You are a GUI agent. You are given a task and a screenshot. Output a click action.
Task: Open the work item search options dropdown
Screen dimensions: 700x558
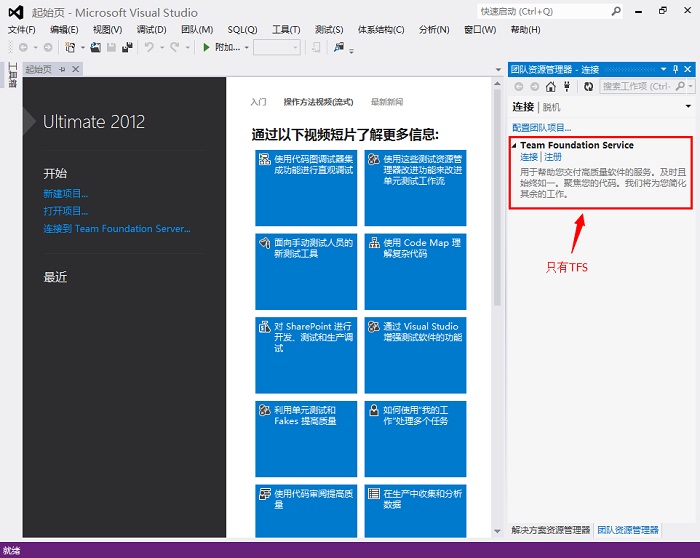[691, 86]
